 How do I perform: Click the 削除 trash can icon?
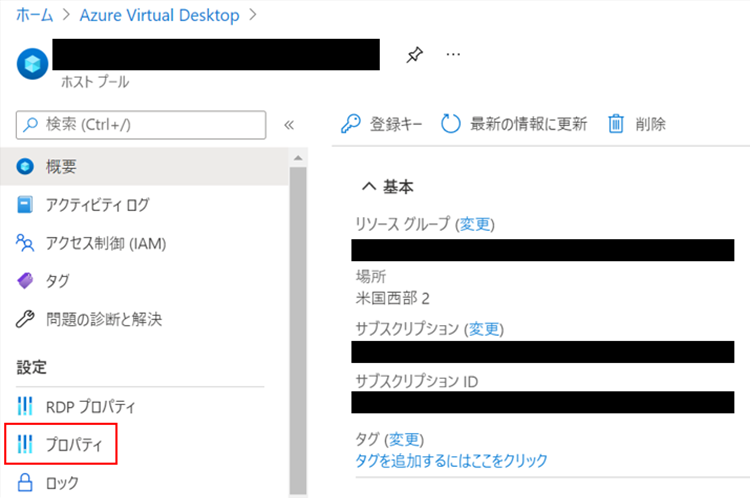click(617, 124)
